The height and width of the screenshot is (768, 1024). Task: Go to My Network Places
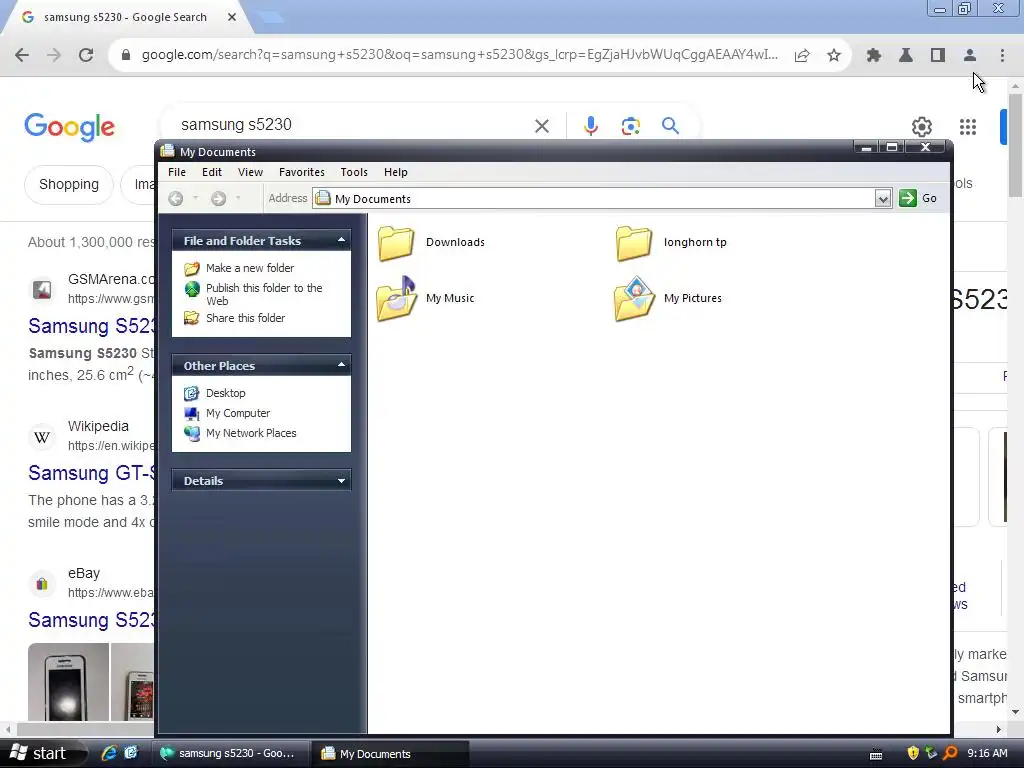[240, 434]
